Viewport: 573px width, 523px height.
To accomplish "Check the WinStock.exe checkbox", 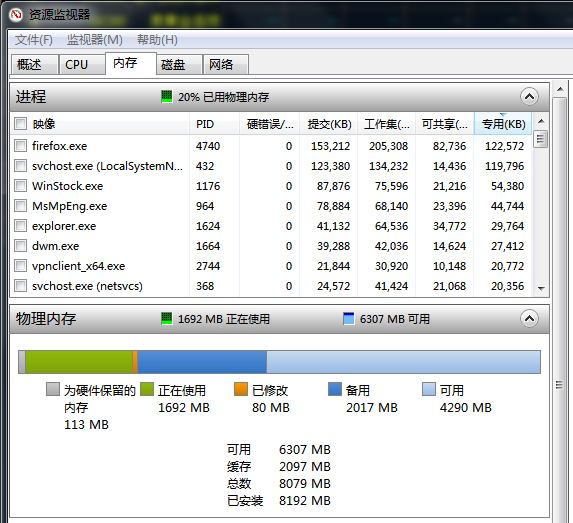I will point(20,186).
